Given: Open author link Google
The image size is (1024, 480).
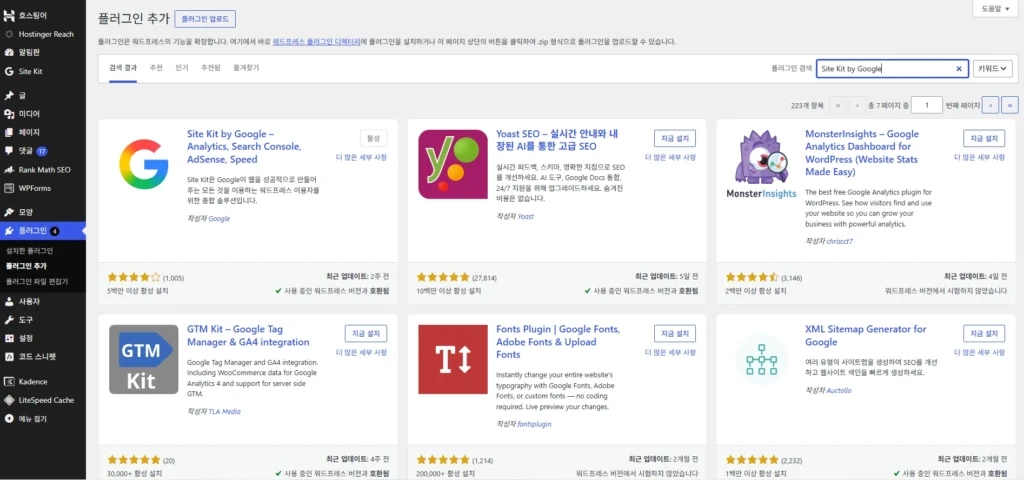Looking at the screenshot, I should [219, 219].
